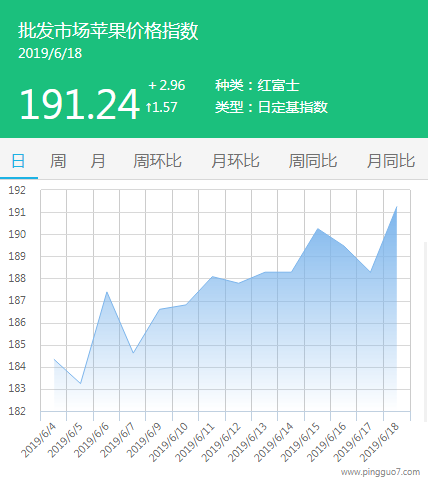Click the 2019/6/4 x-axis label
Screen dimensions: 428x484
(x=38, y=440)
